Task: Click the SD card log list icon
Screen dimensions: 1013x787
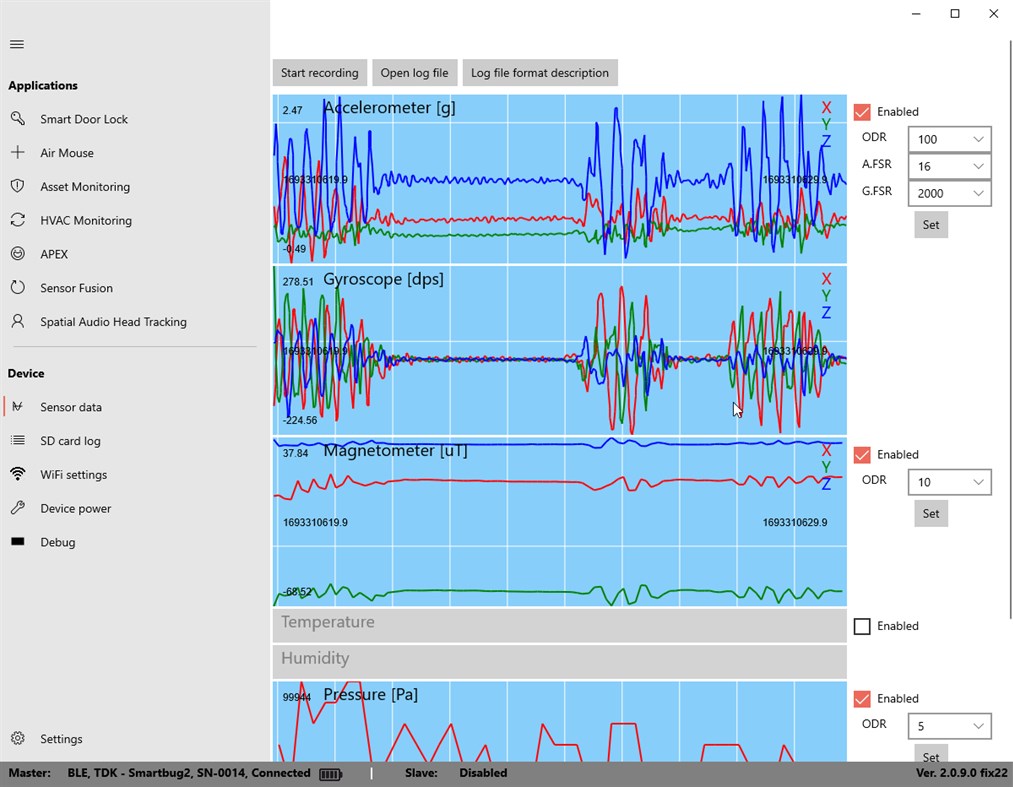Action: click(x=17, y=440)
